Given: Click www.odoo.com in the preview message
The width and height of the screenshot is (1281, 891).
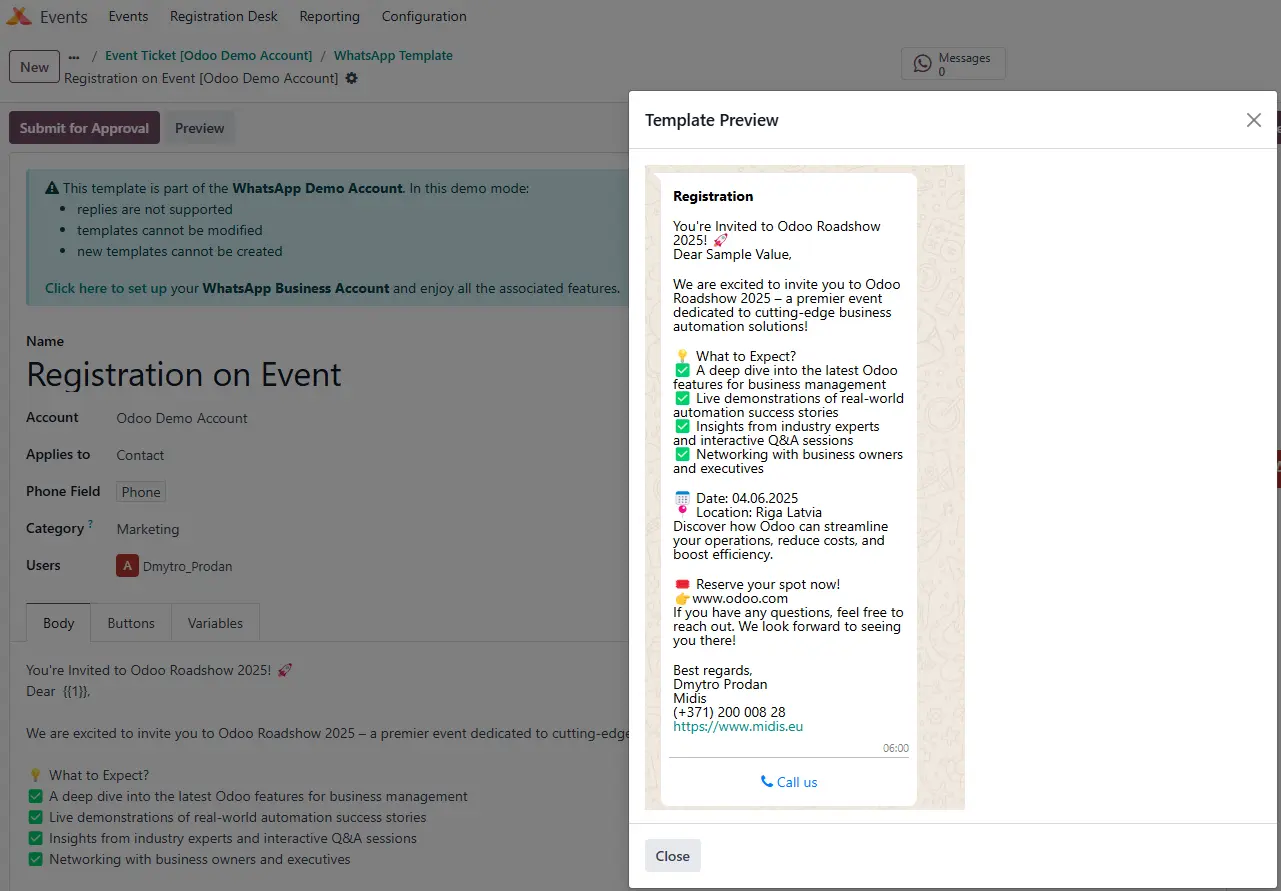Looking at the screenshot, I should [x=740, y=599].
